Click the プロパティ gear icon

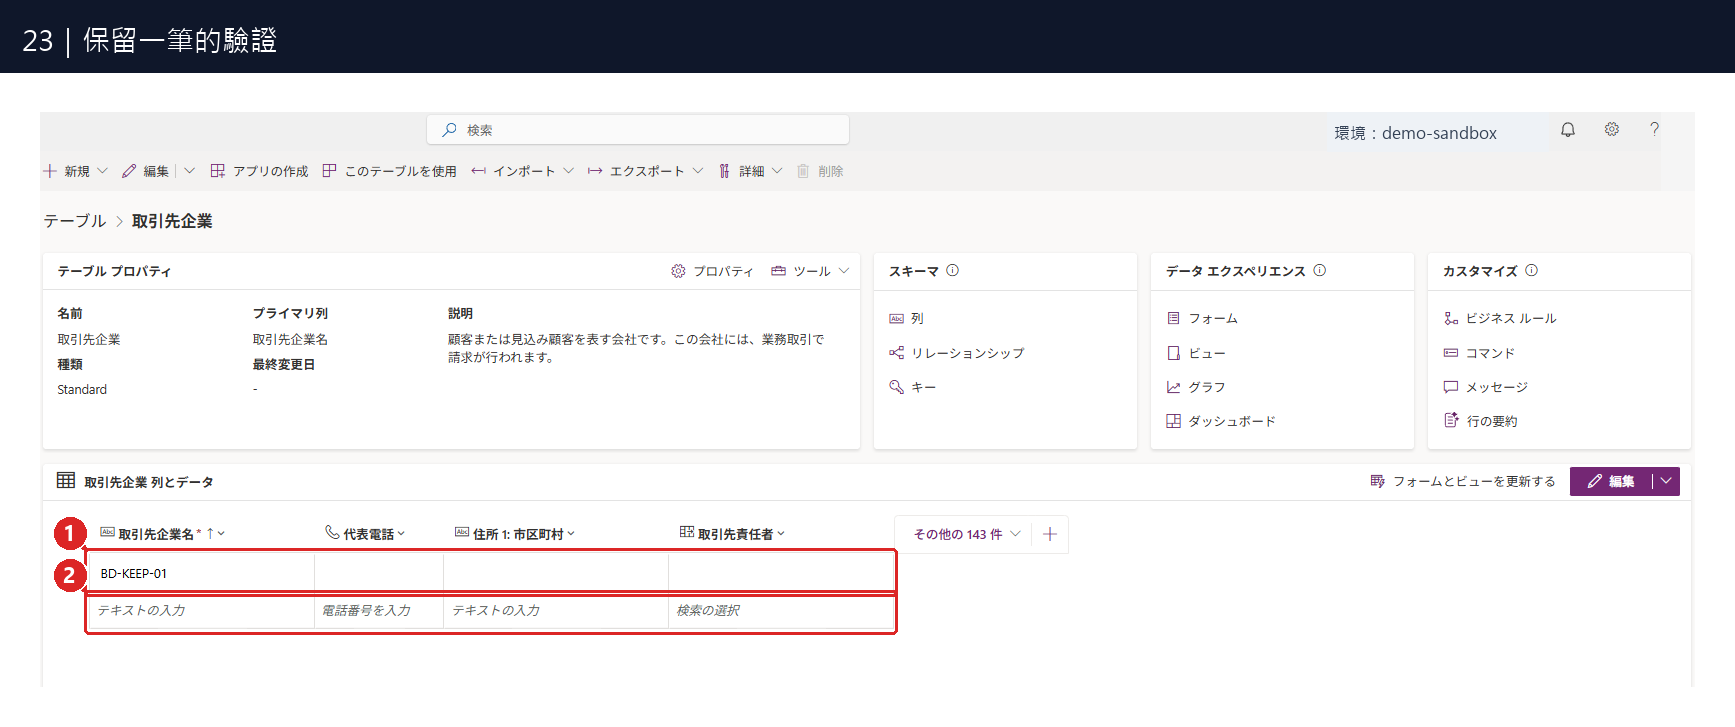678,271
